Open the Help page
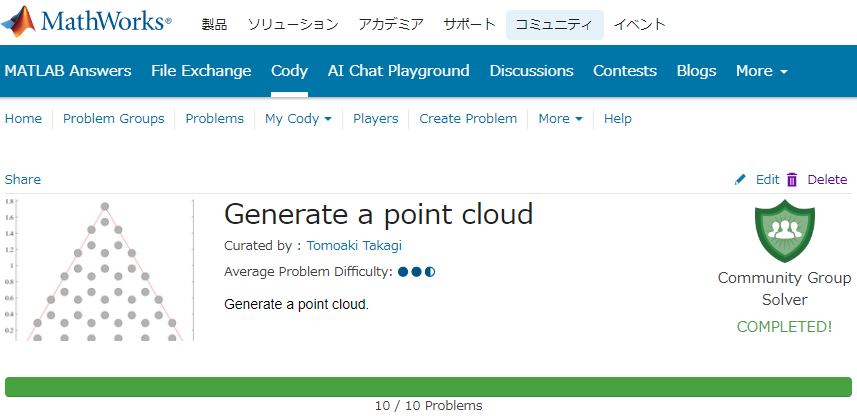The height and width of the screenshot is (416, 857). tap(618, 119)
